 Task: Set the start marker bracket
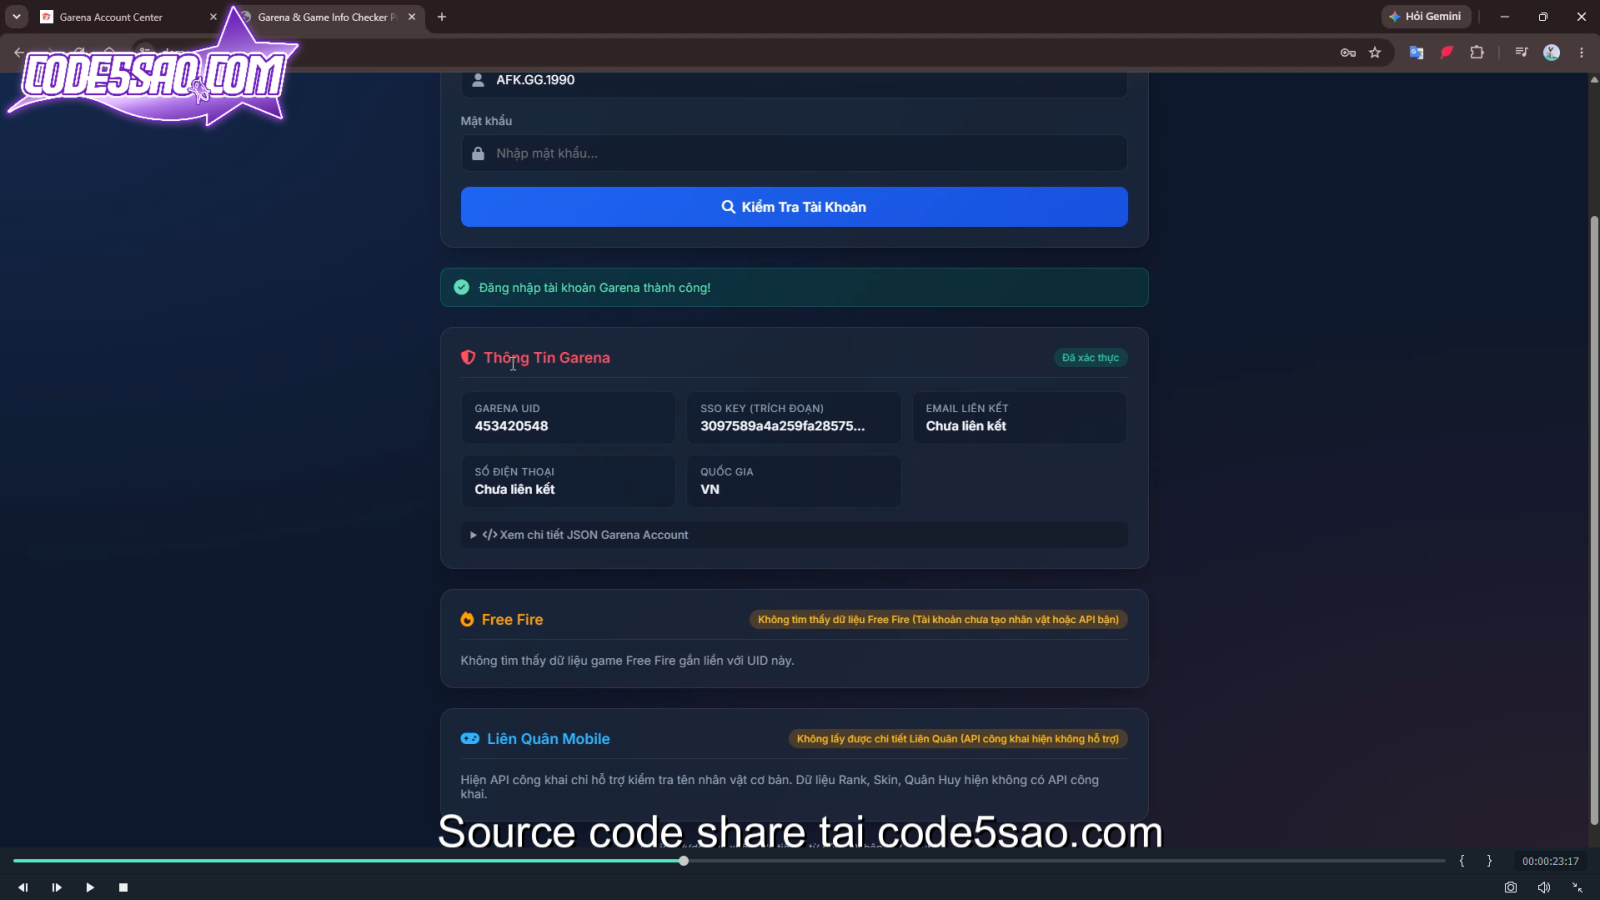[x=1462, y=861]
